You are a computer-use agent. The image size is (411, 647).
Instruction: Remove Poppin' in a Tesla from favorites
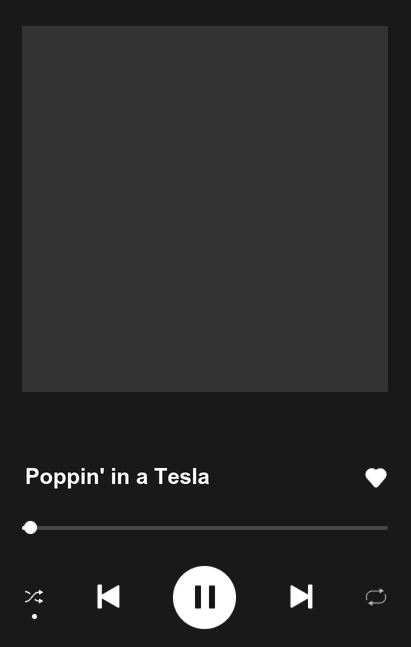(376, 478)
